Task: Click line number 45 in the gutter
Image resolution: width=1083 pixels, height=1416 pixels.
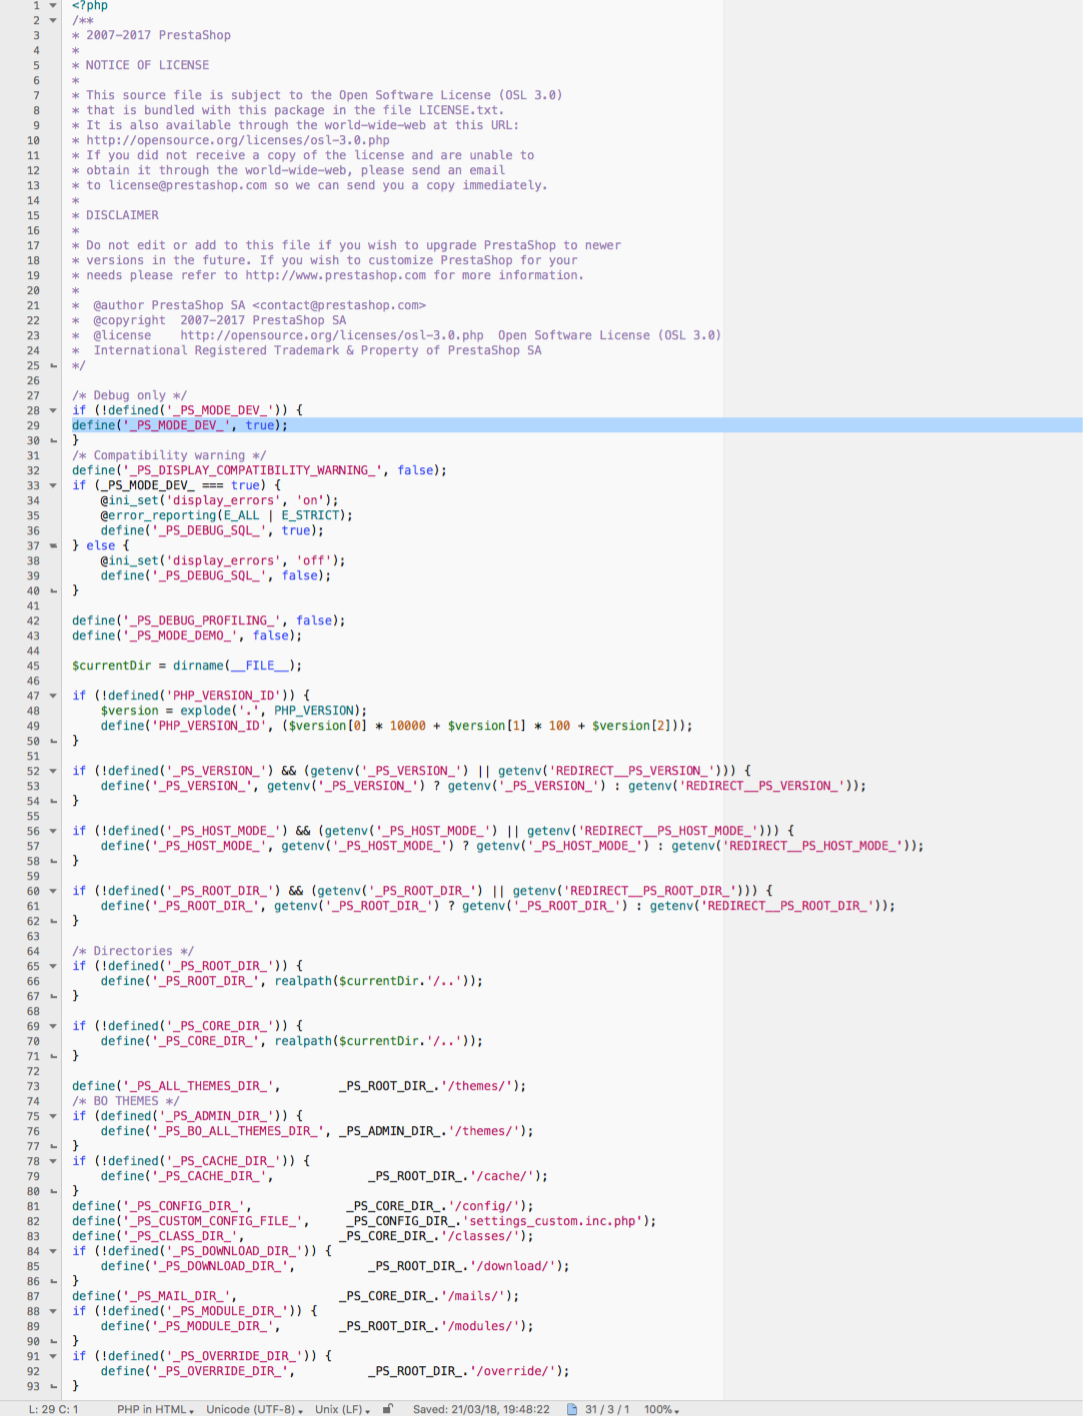Action: click(33, 665)
